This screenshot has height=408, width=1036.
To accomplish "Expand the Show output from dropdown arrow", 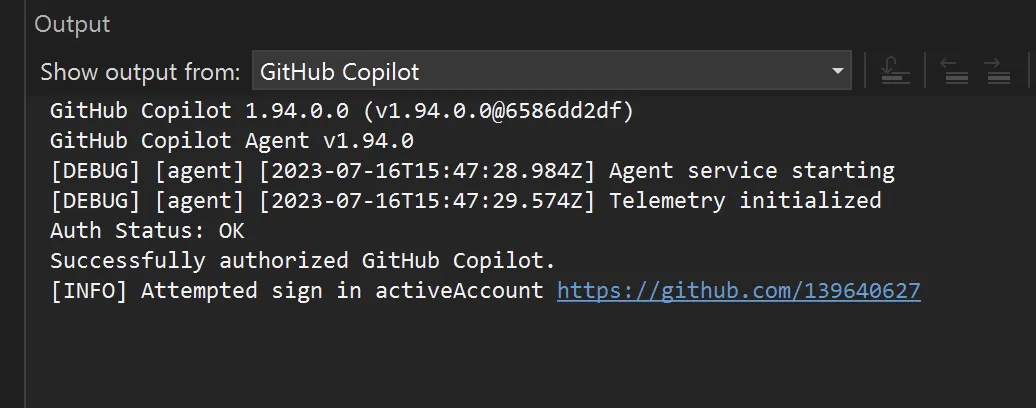I will click(838, 72).
